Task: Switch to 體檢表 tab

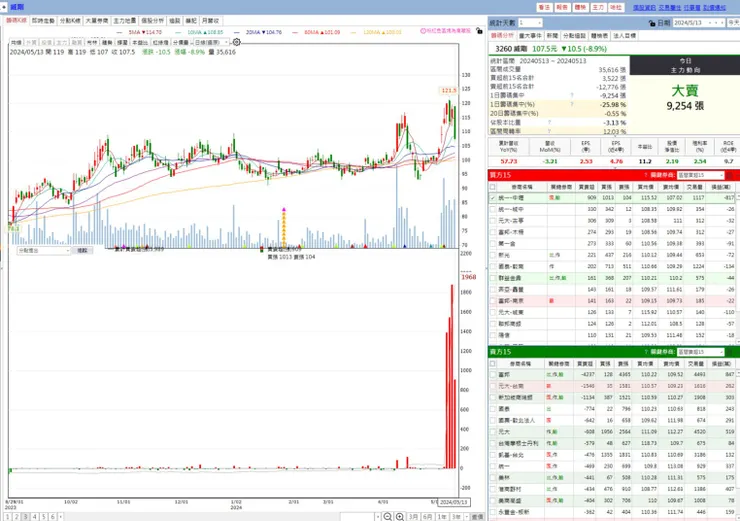Action: coord(599,35)
